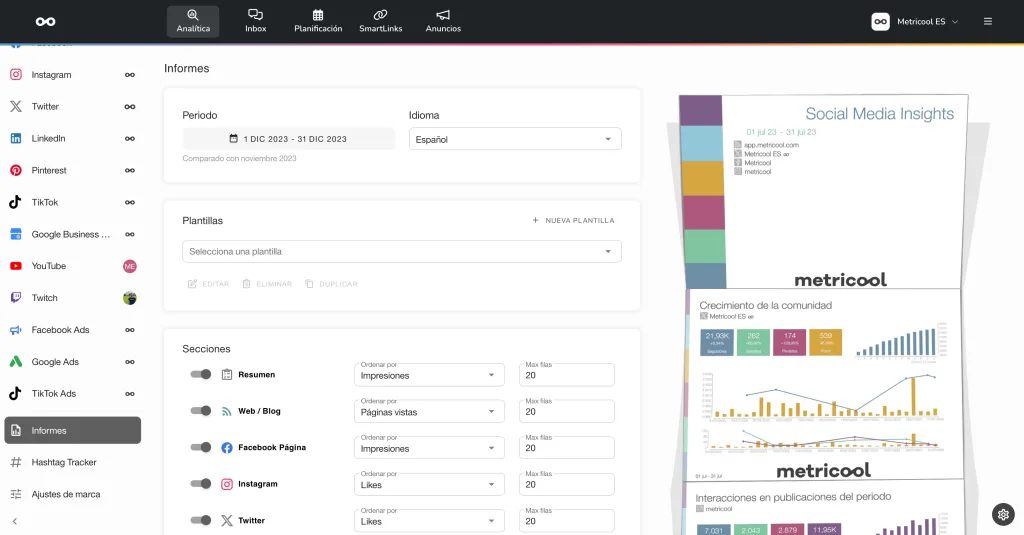Click the Hashtag Tracker hash icon
Viewport: 1024px width, 535px height.
16,462
